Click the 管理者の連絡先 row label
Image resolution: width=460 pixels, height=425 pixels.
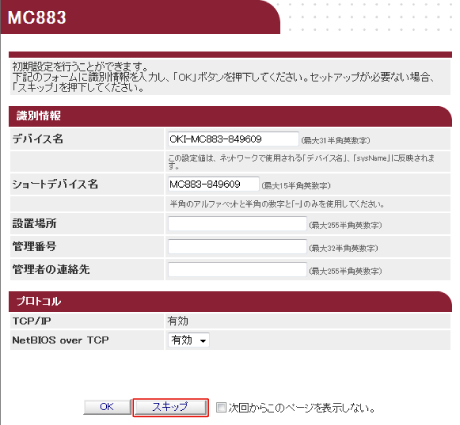click(x=51, y=269)
